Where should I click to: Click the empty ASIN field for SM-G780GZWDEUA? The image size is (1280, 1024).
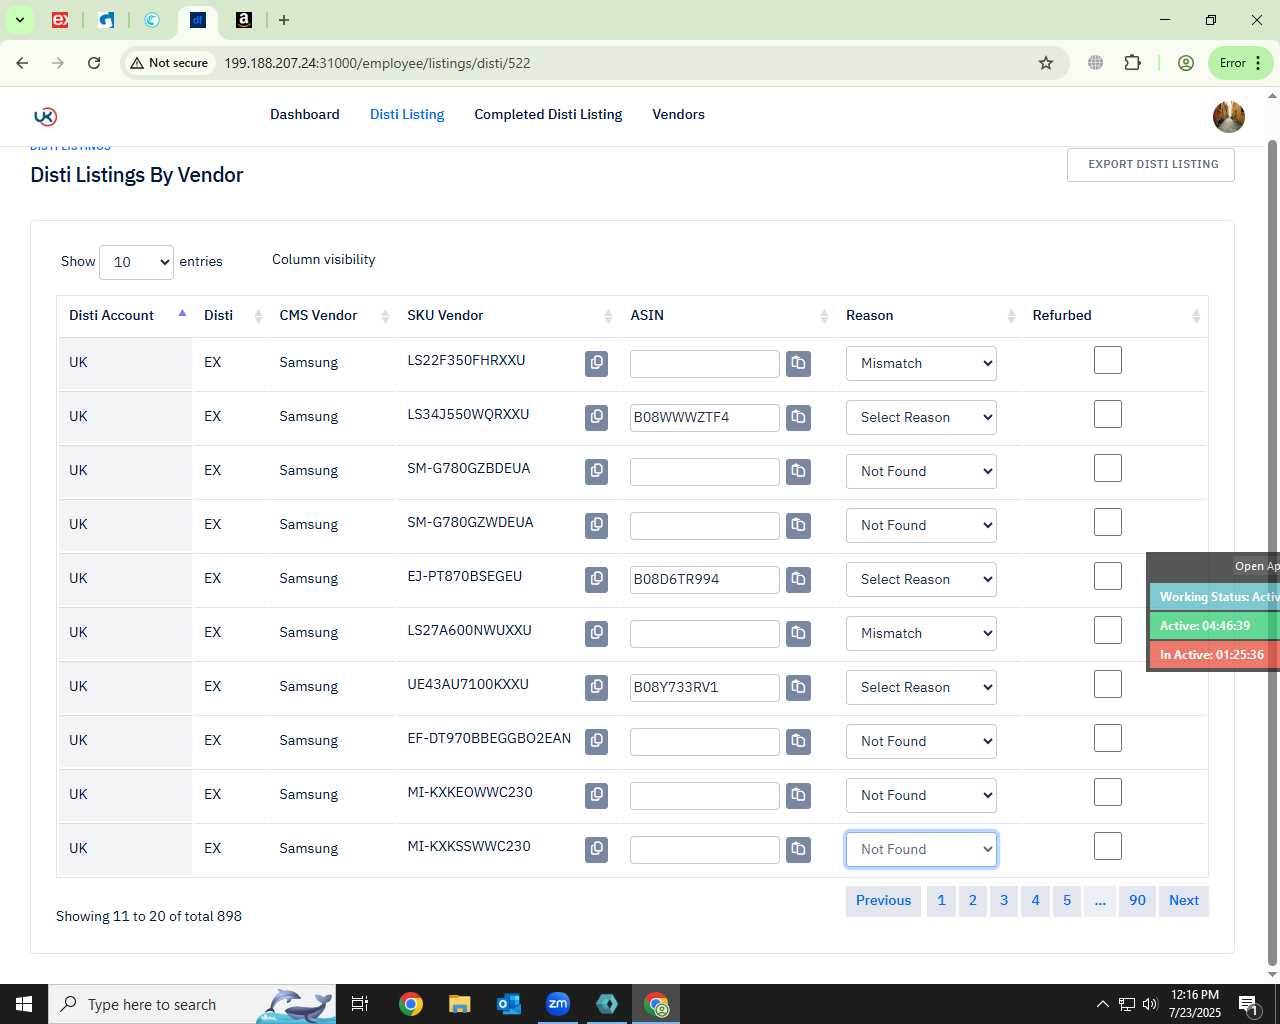click(705, 525)
